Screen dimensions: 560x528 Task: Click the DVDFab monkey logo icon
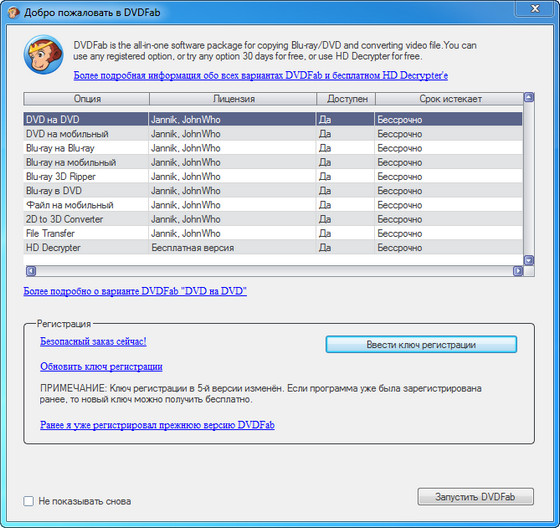pyautogui.click(x=44, y=54)
